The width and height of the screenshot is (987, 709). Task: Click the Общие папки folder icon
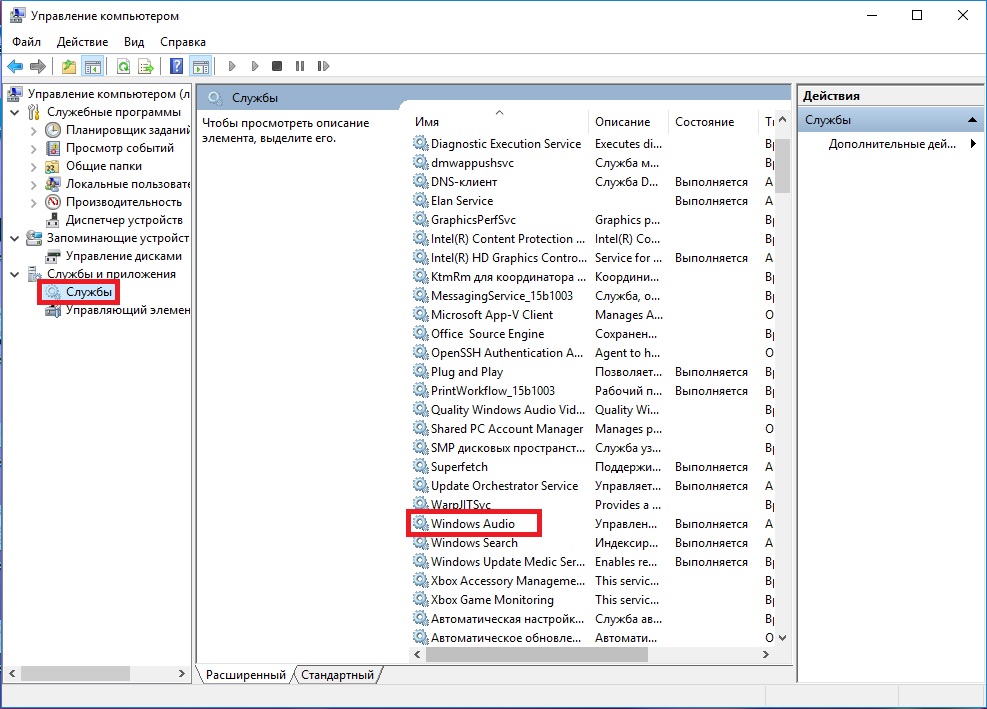point(54,166)
